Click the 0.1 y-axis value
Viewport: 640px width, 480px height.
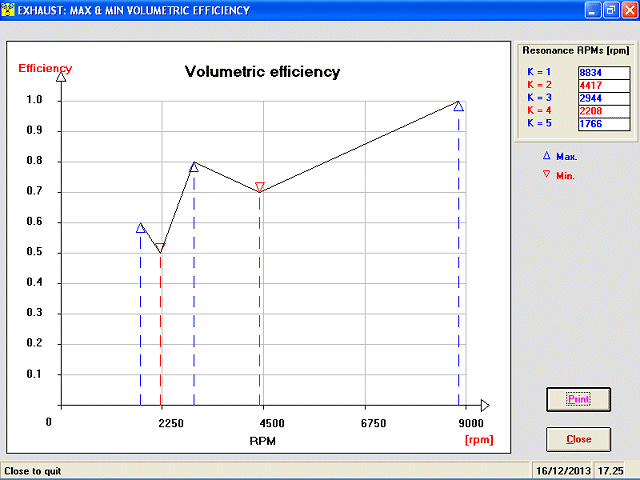click(x=34, y=374)
